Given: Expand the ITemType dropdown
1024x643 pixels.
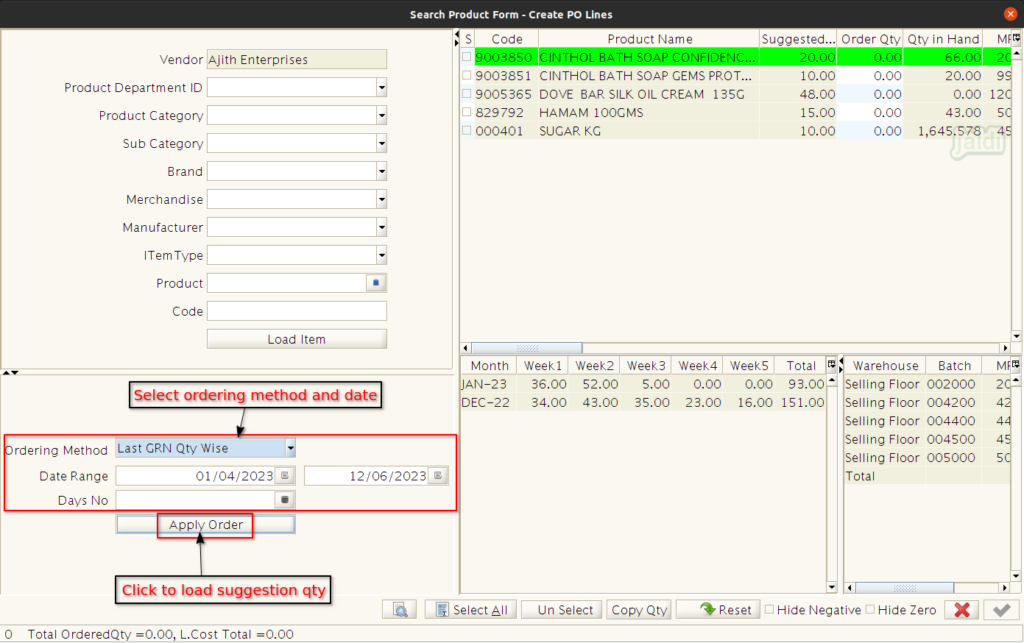Looking at the screenshot, I should (381, 255).
